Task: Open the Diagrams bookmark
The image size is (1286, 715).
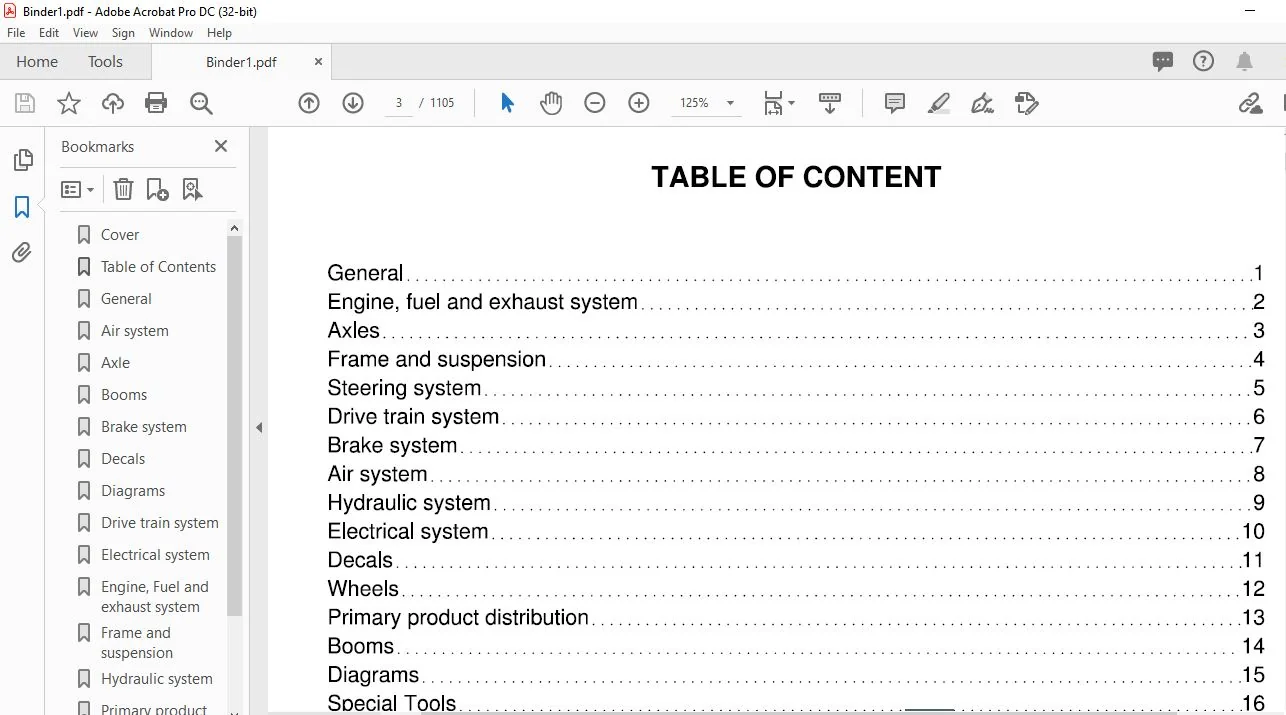Action: tap(133, 491)
